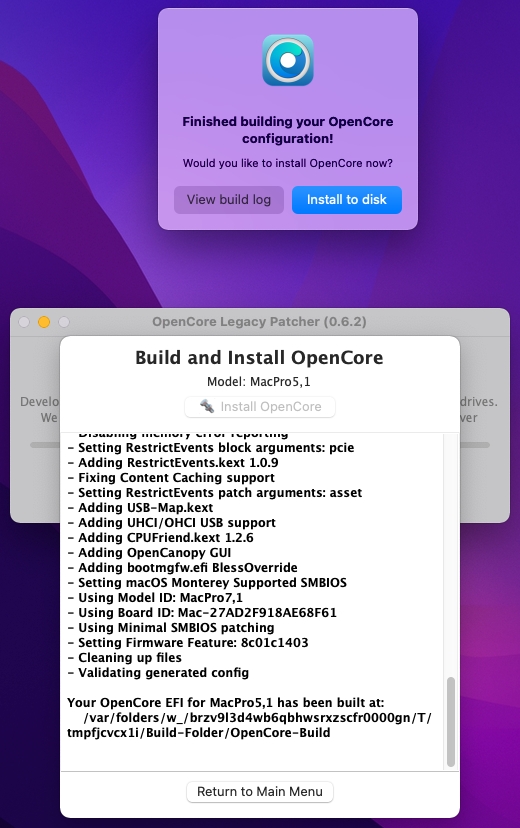Click 'Your OpenCore EFI for MacPro5,1 has been built at:'
The height and width of the screenshot is (828, 520).
[225, 703]
